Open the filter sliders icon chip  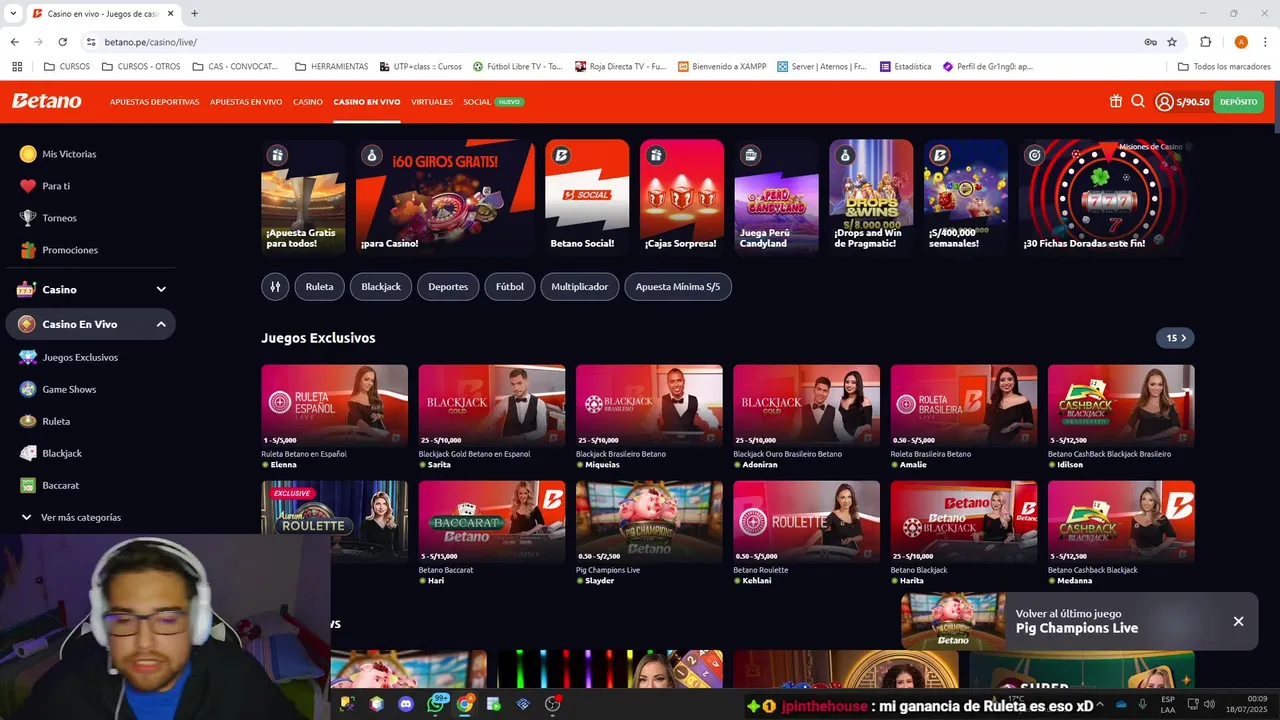(x=275, y=286)
